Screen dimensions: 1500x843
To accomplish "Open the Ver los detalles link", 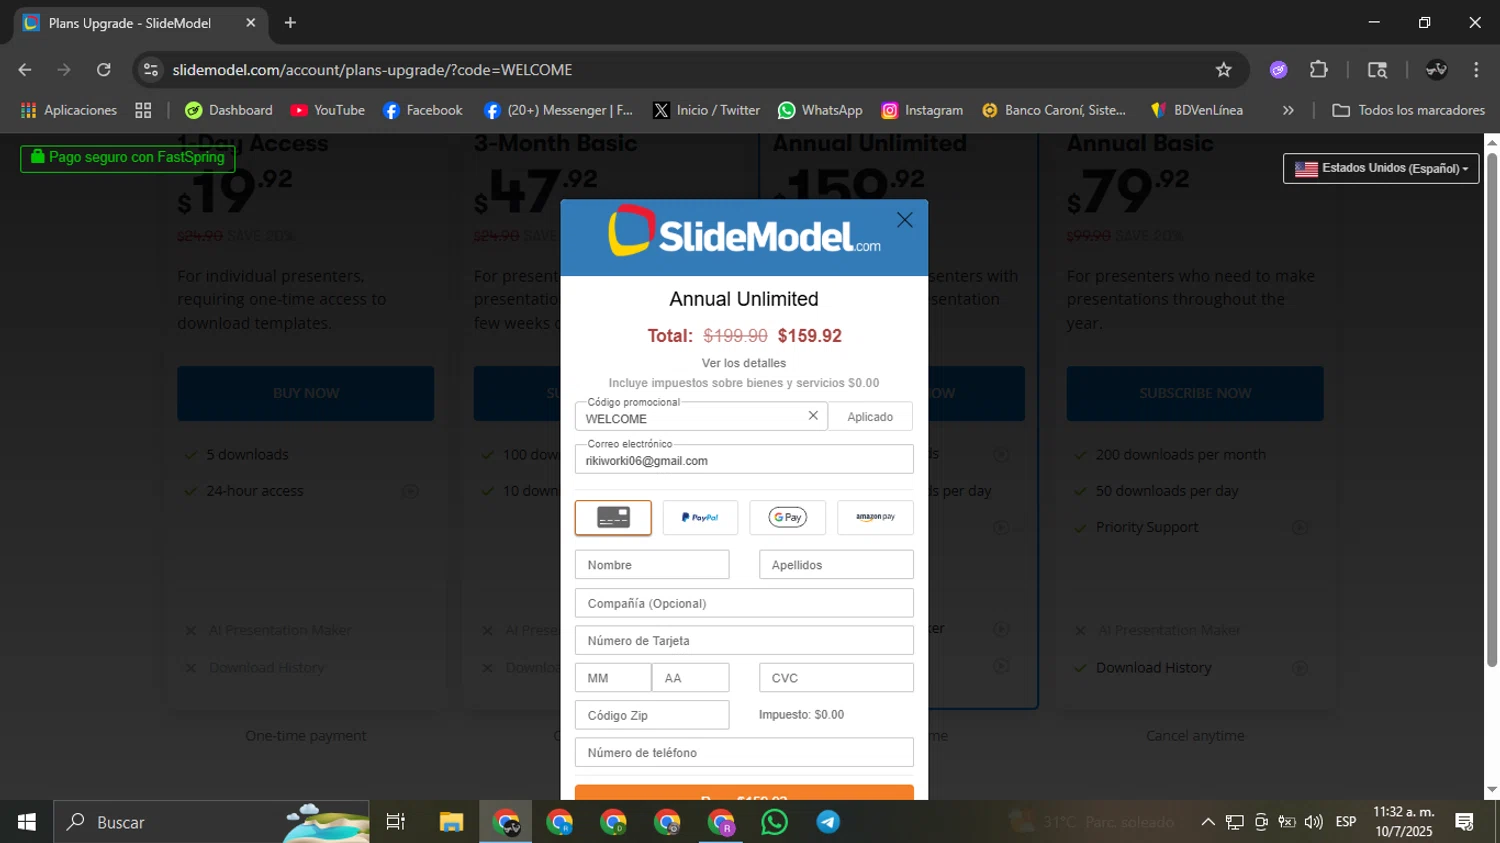I will (x=744, y=363).
